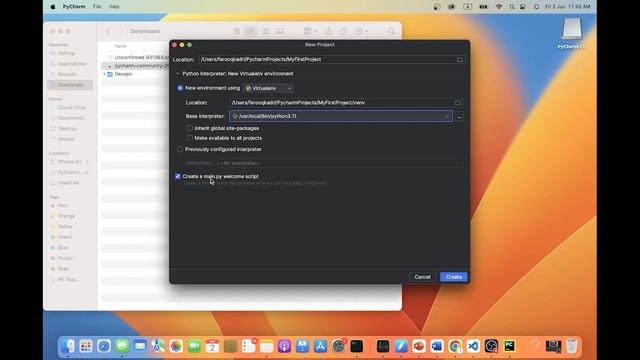The width and height of the screenshot is (640, 360).
Task: Open Notes in the dock
Action: [x=267, y=346]
